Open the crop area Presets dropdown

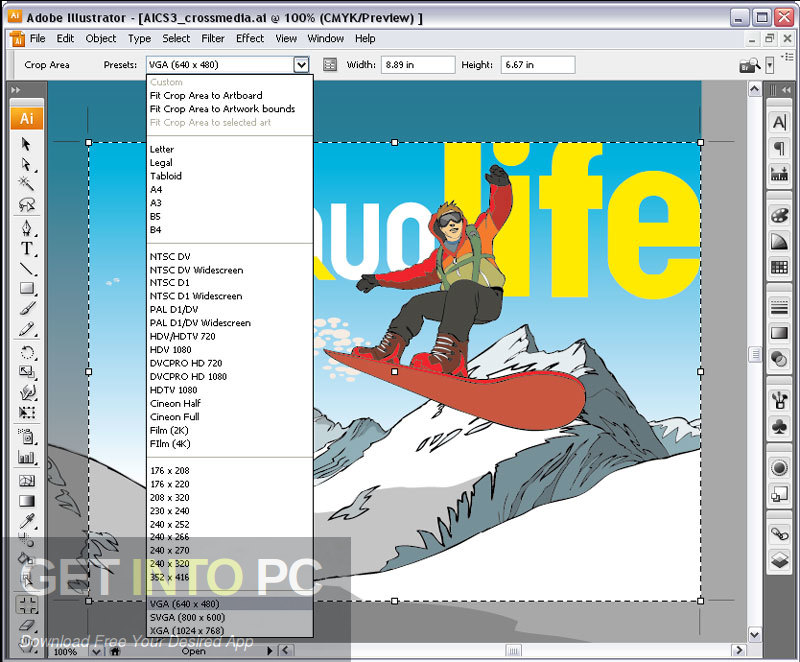[302, 64]
